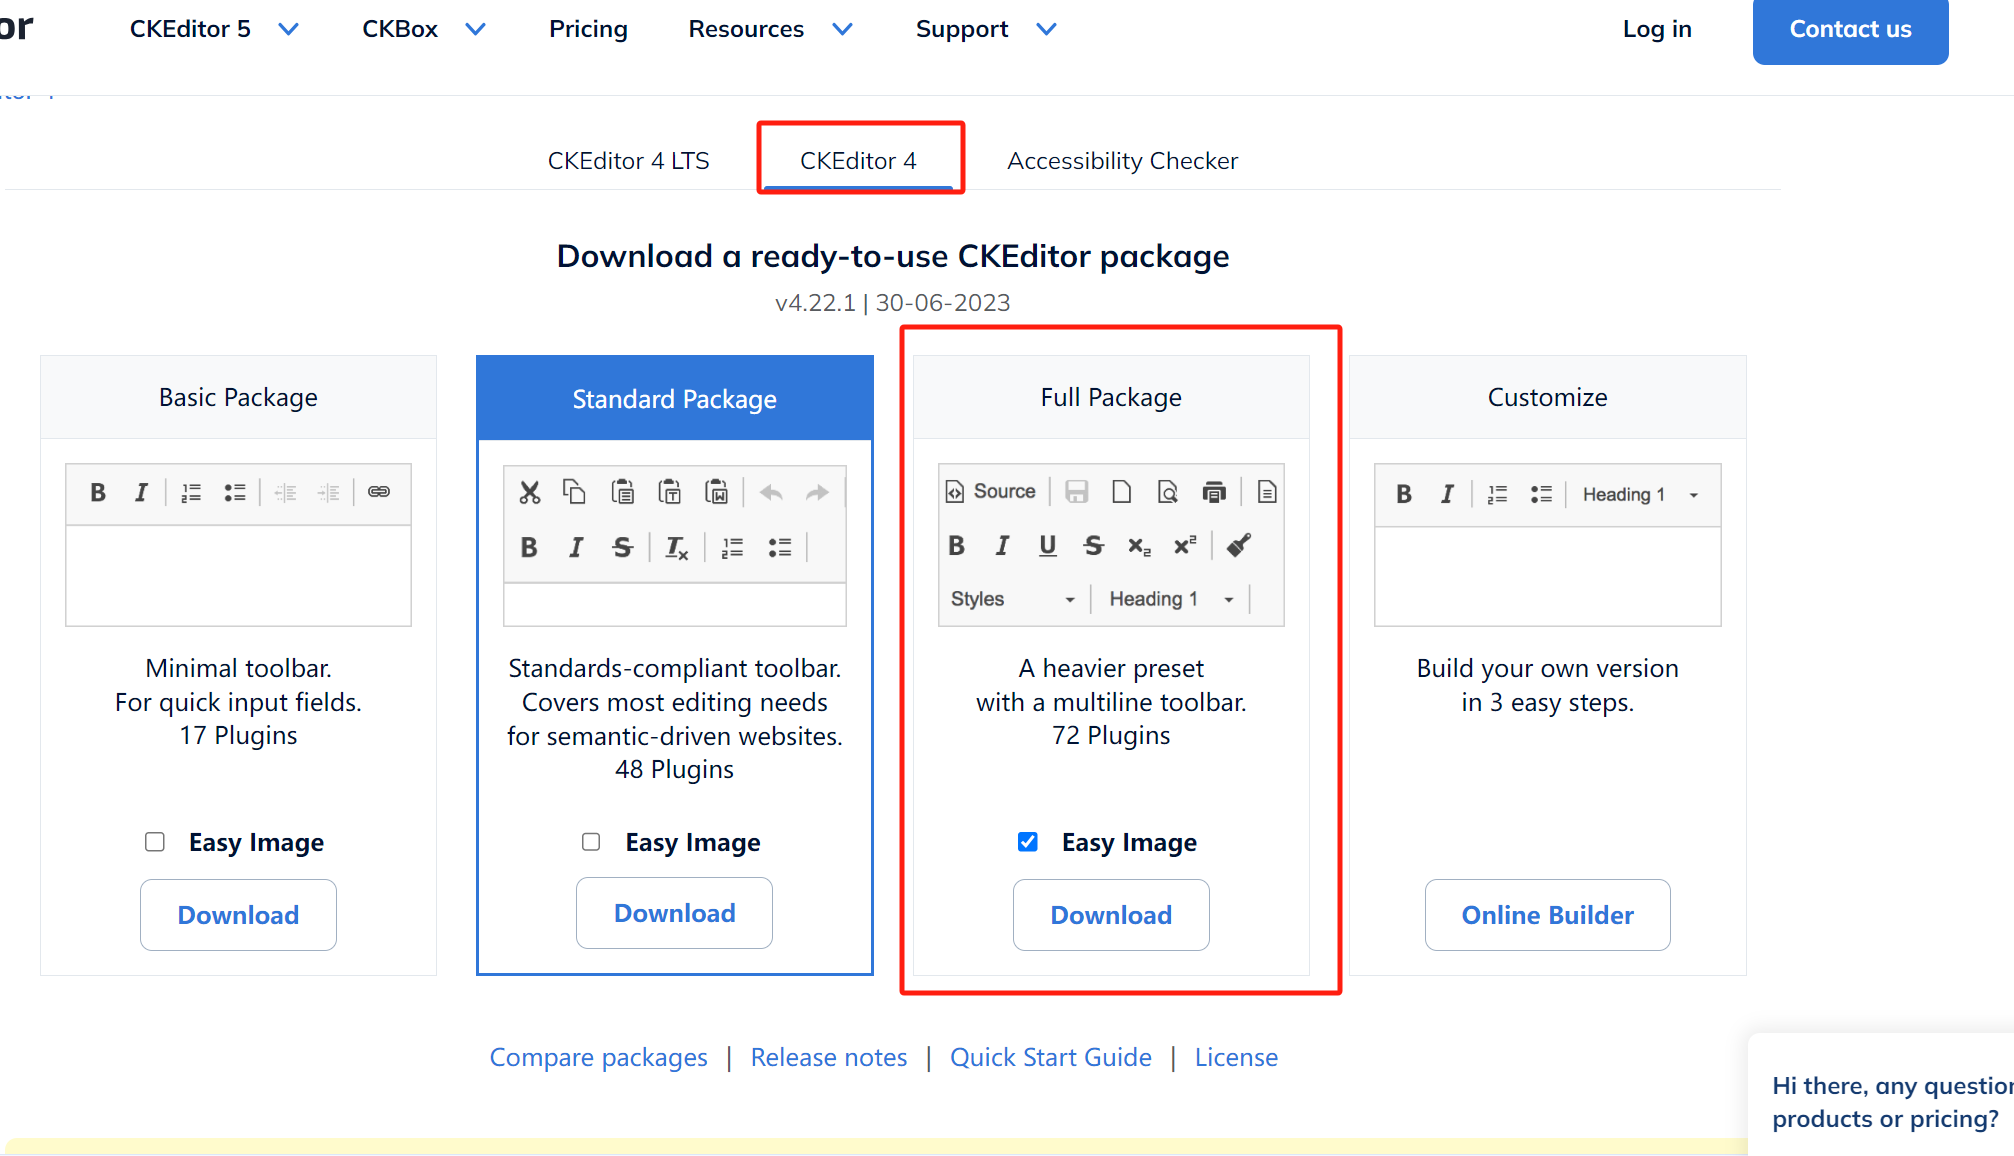2014x1156 pixels.
Task: Click the Undo arrow in Standard Package toolbar
Action: coord(771,492)
